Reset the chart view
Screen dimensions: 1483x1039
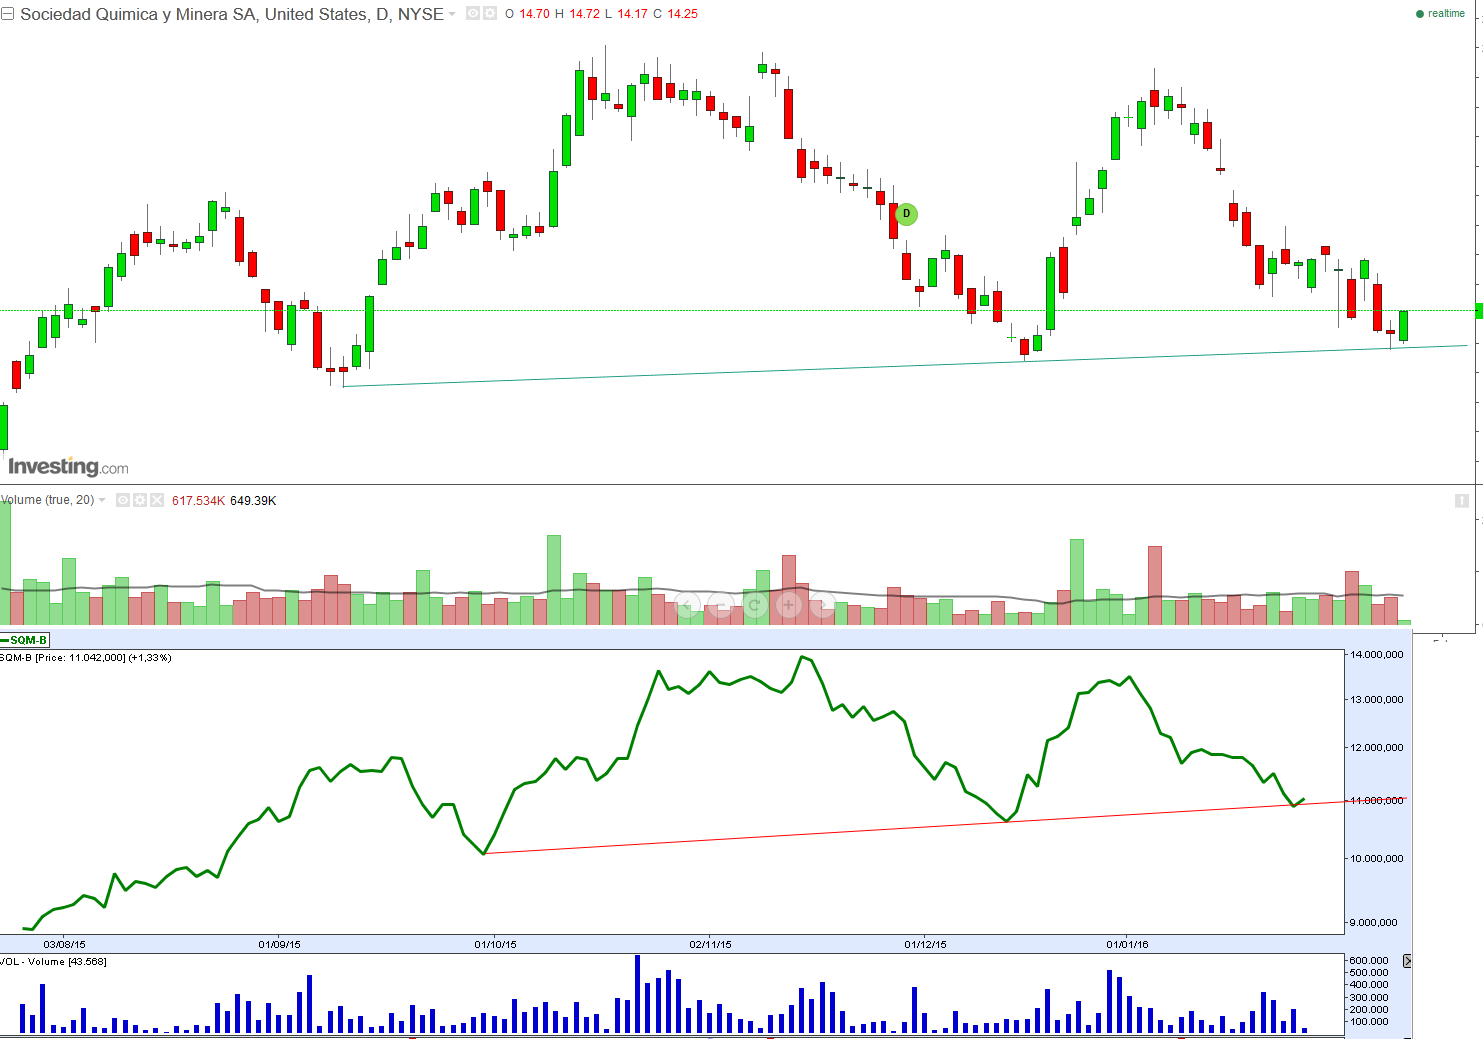(x=755, y=604)
